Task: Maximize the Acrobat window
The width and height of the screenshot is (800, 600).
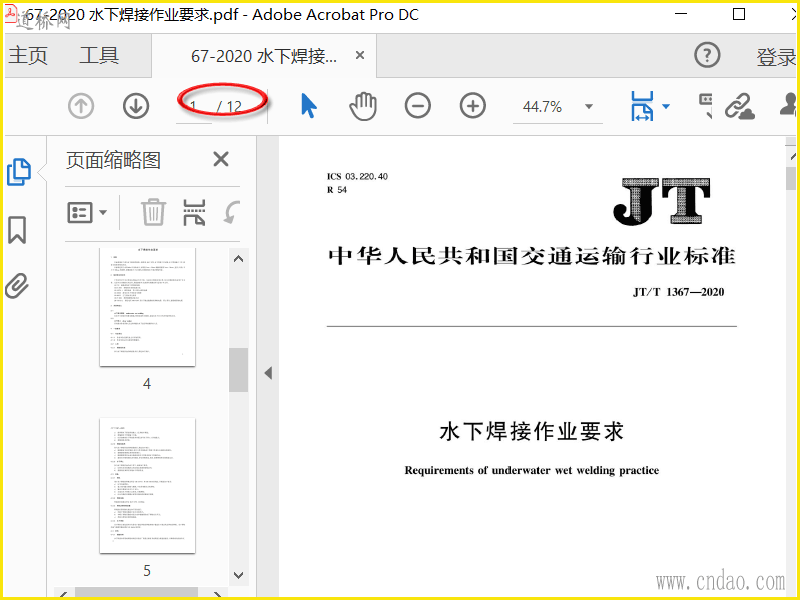Action: coord(739,14)
